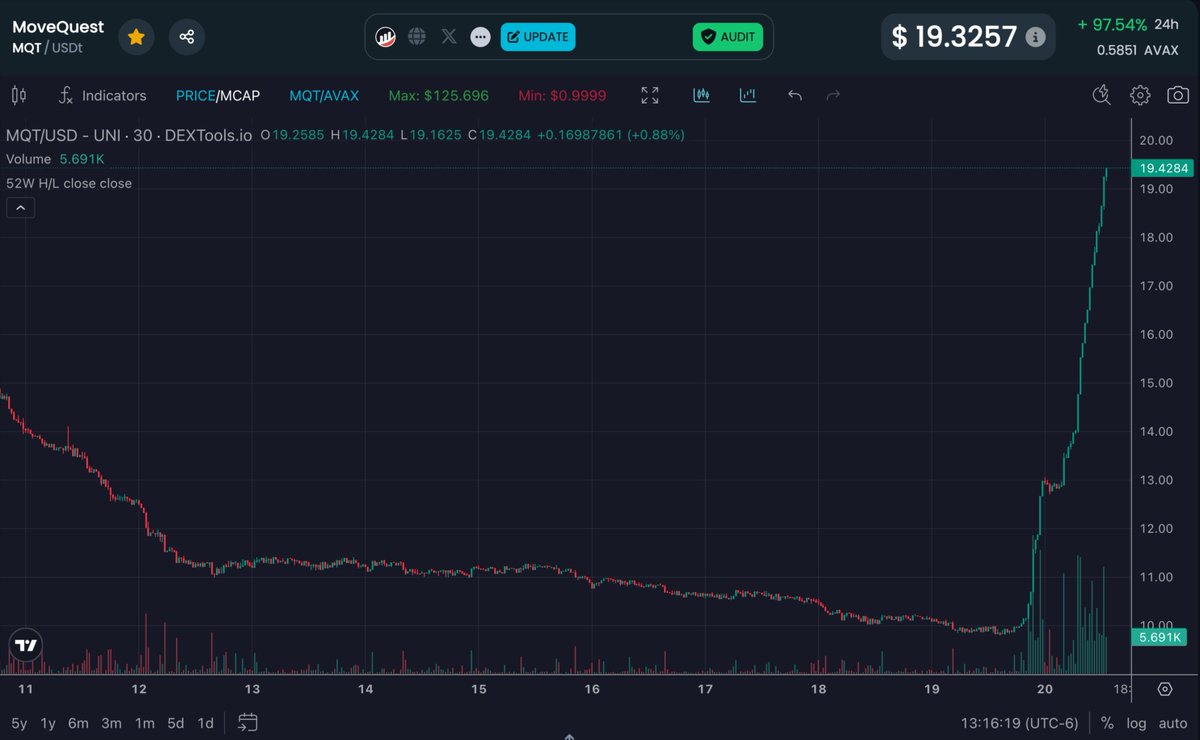The image size is (1200, 740).
Task: Select the 1d time range
Action: coord(205,723)
